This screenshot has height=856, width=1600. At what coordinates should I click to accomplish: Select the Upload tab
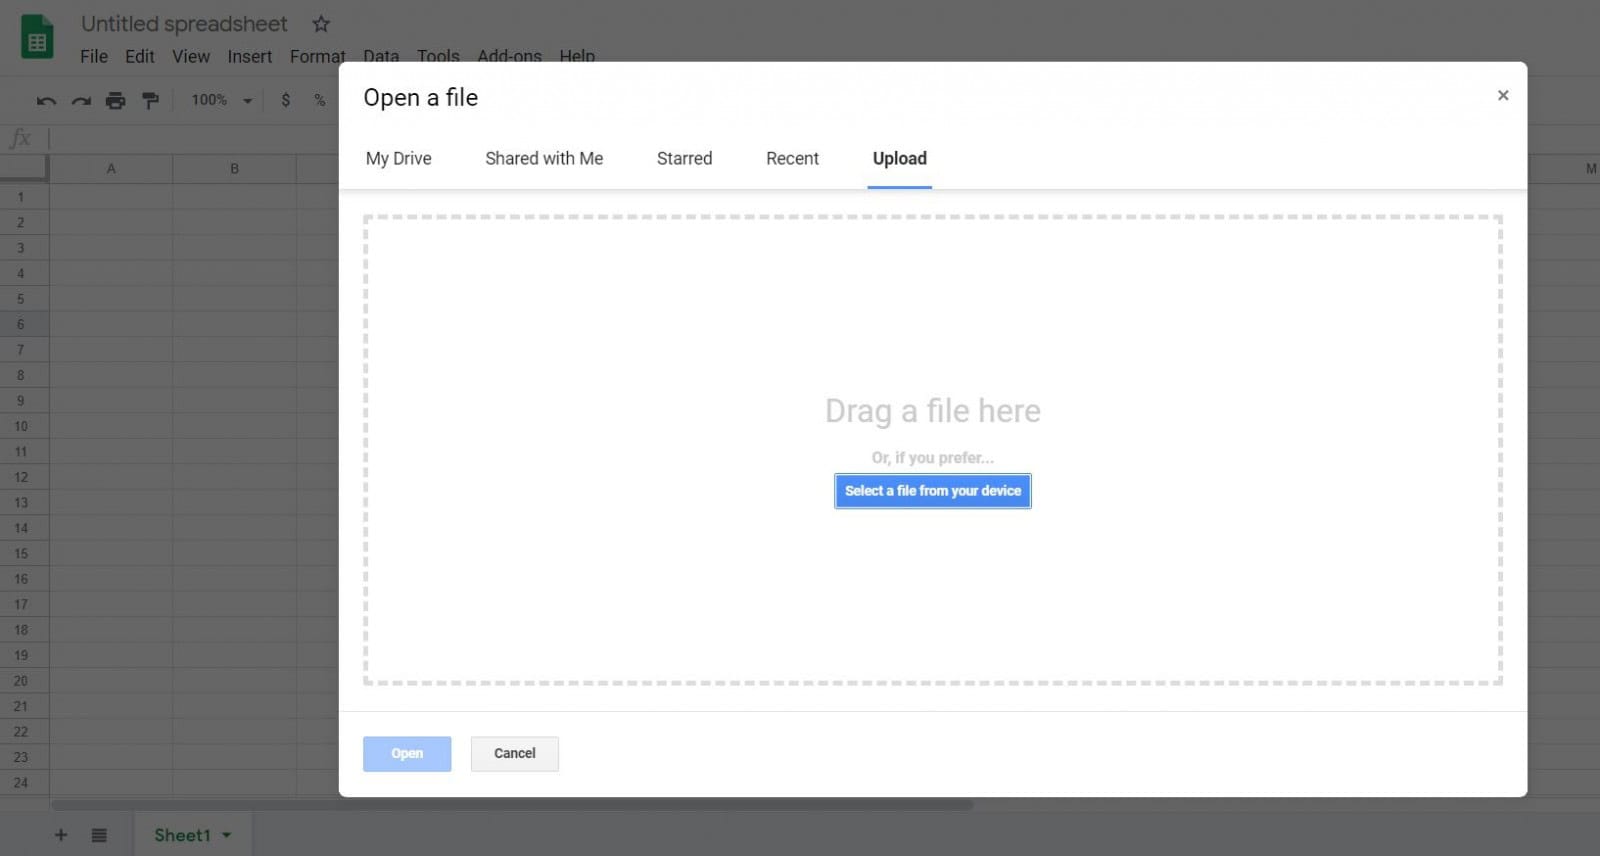click(x=900, y=158)
